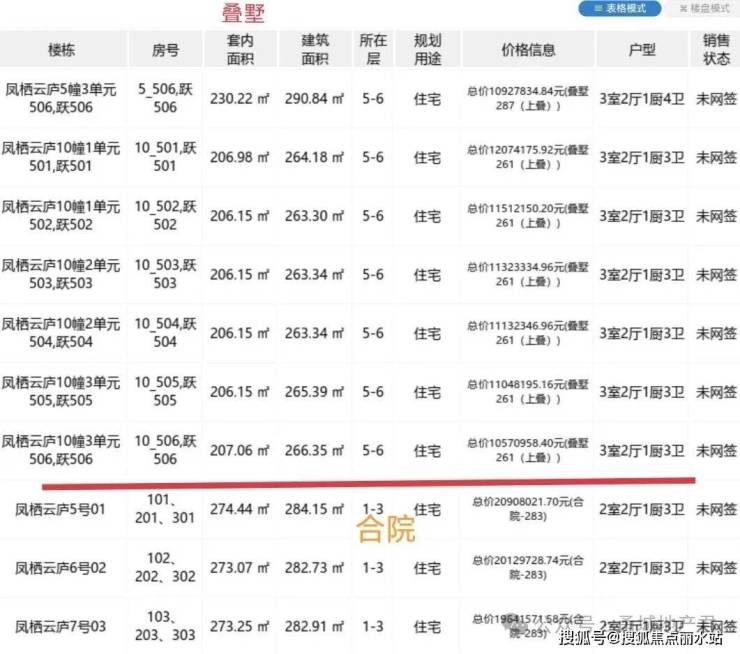740x654 pixels.
Task: Select building area 265.39 ㎡
Action: point(314,392)
